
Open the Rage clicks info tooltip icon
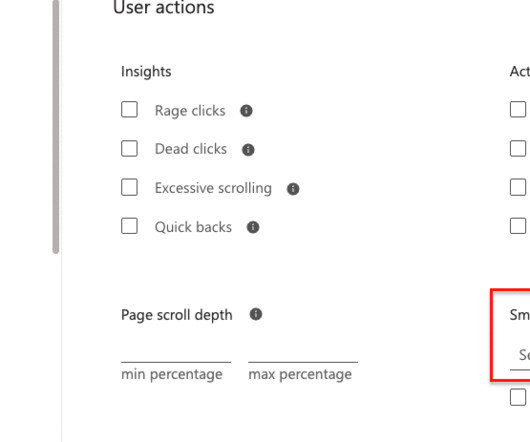246,110
